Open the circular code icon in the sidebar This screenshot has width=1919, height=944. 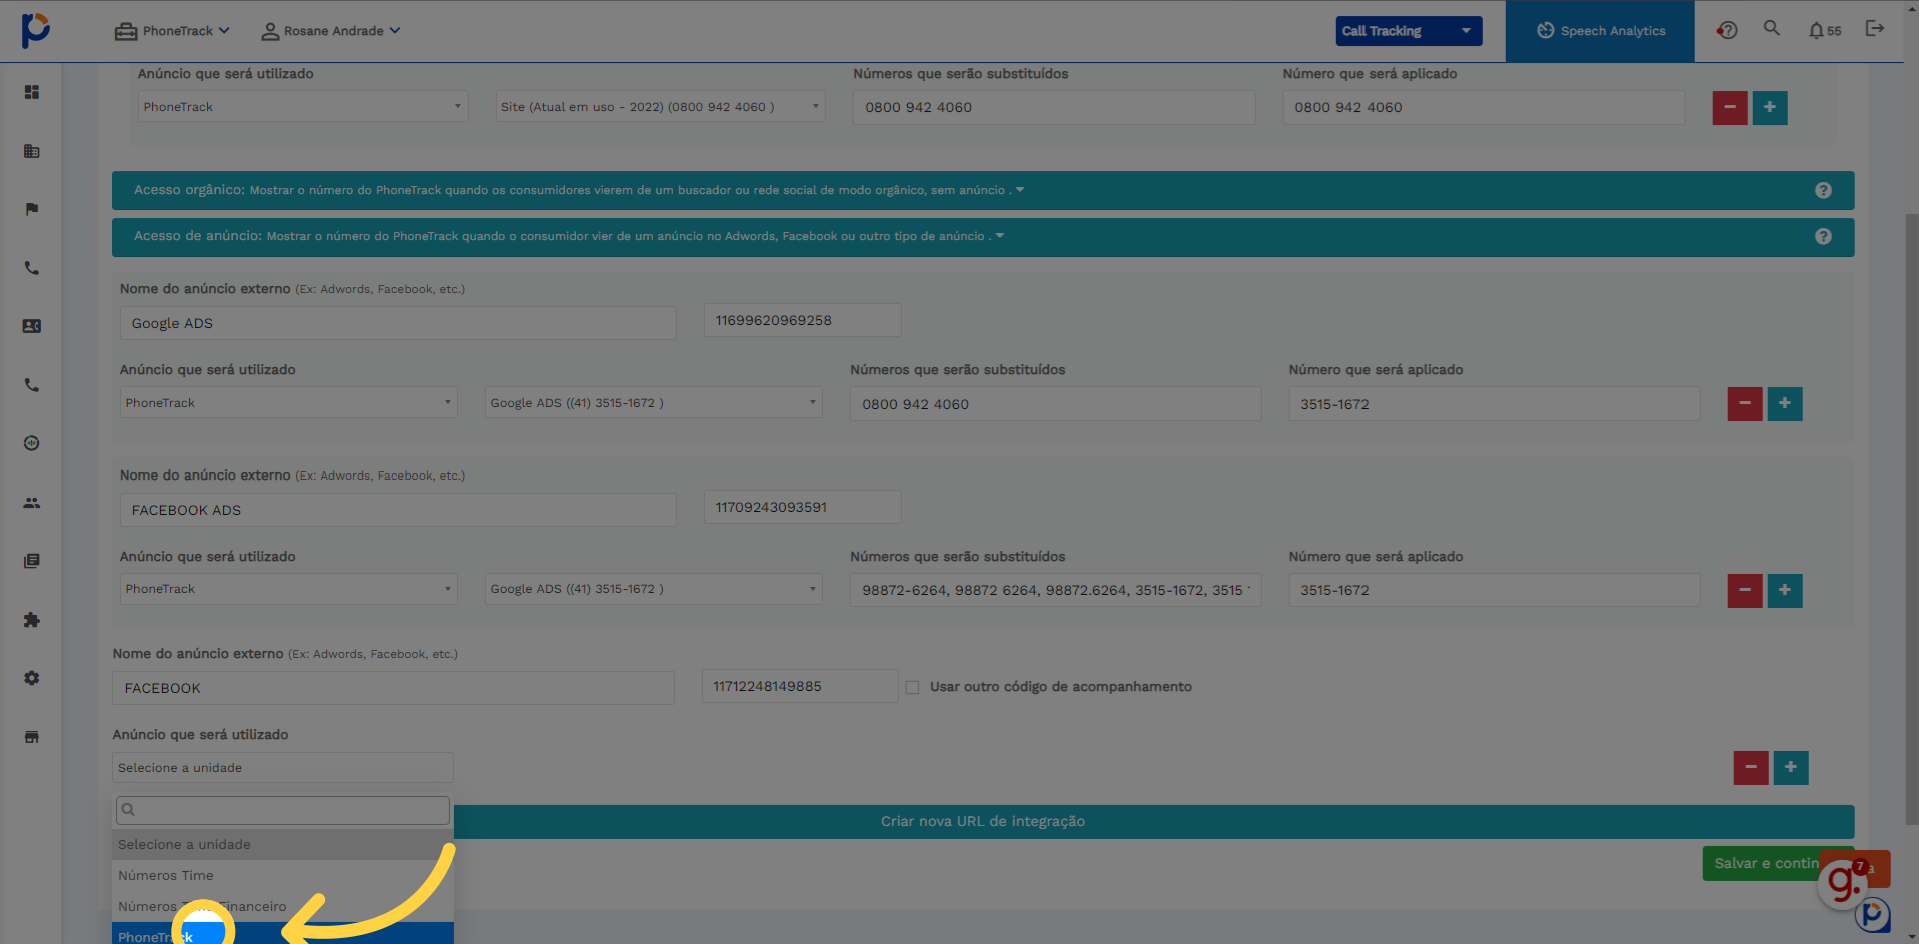pyautogui.click(x=32, y=443)
